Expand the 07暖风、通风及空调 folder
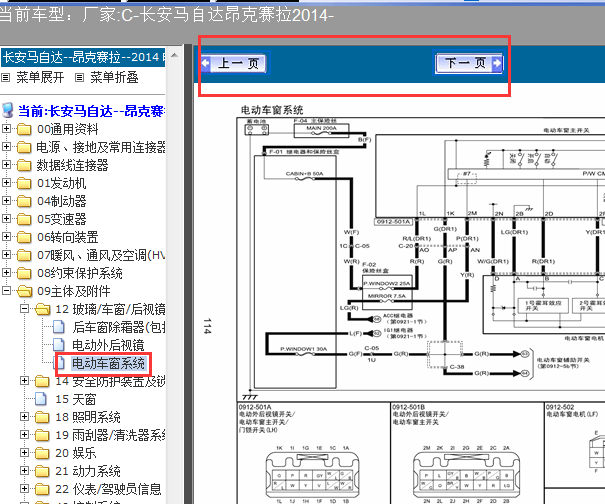 coord(6,254)
